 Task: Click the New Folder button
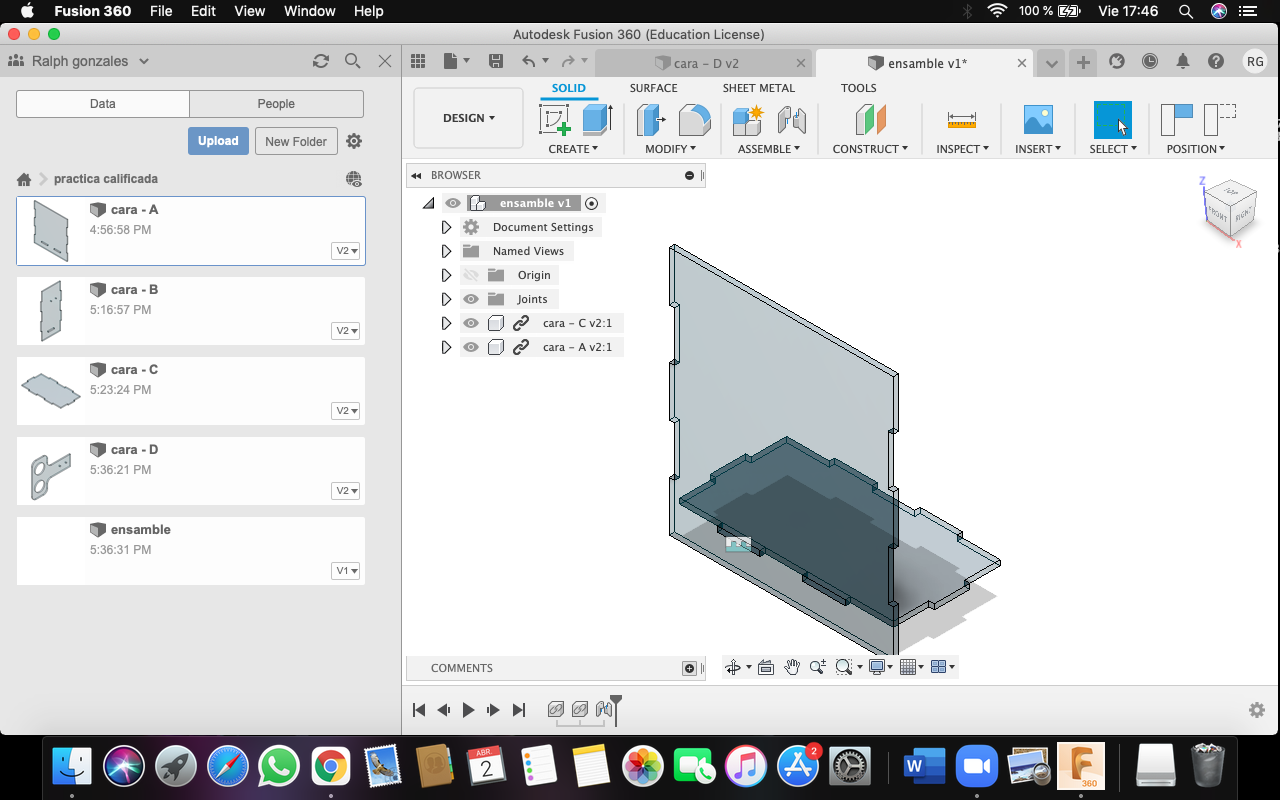pos(296,141)
